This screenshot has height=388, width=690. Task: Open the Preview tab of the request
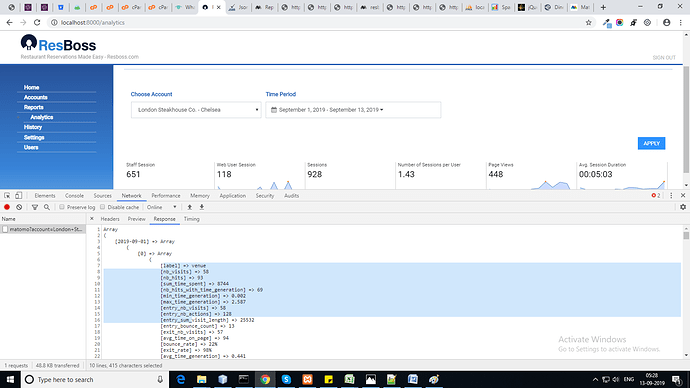pos(136,219)
